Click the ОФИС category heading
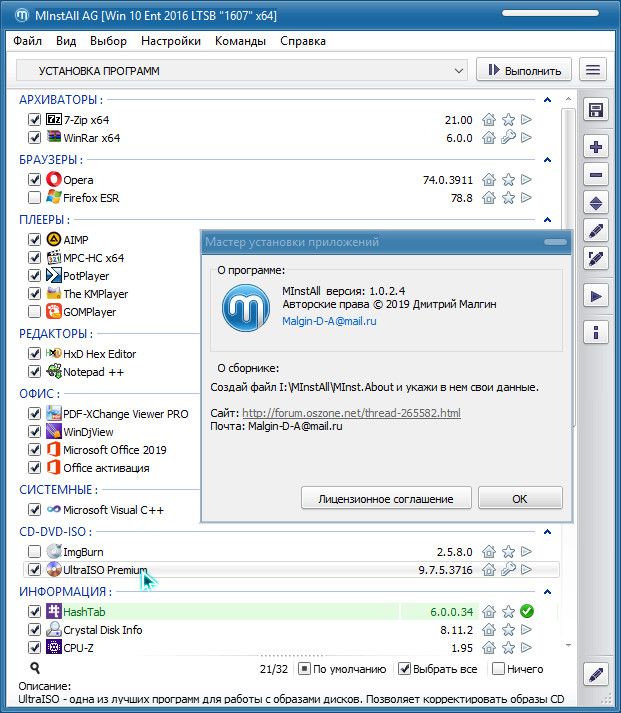 (39, 393)
